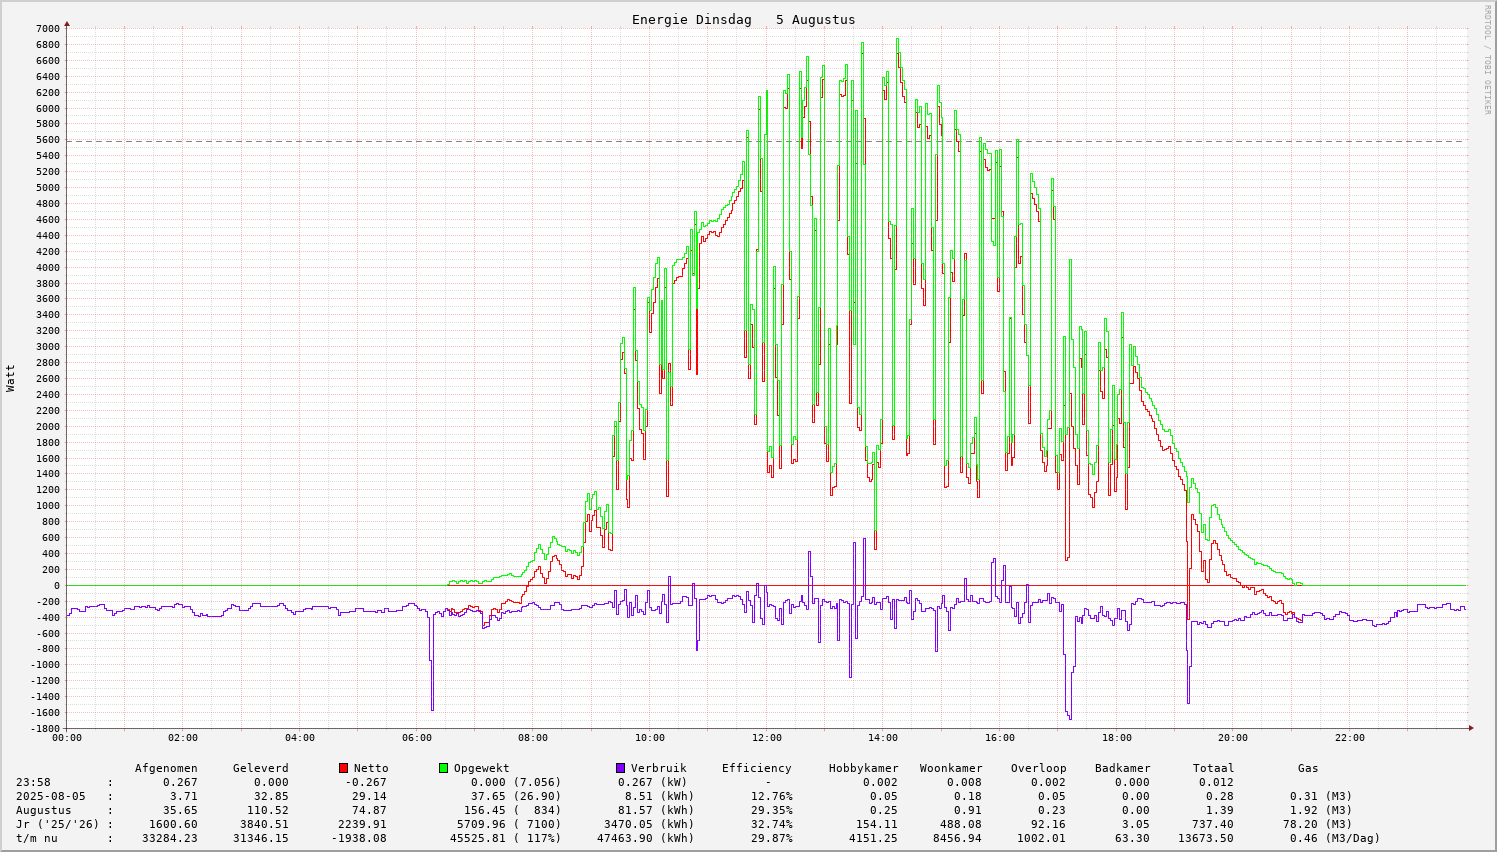Select the Woonkamer column header
Screen dimensions: 1497x852
951,768
